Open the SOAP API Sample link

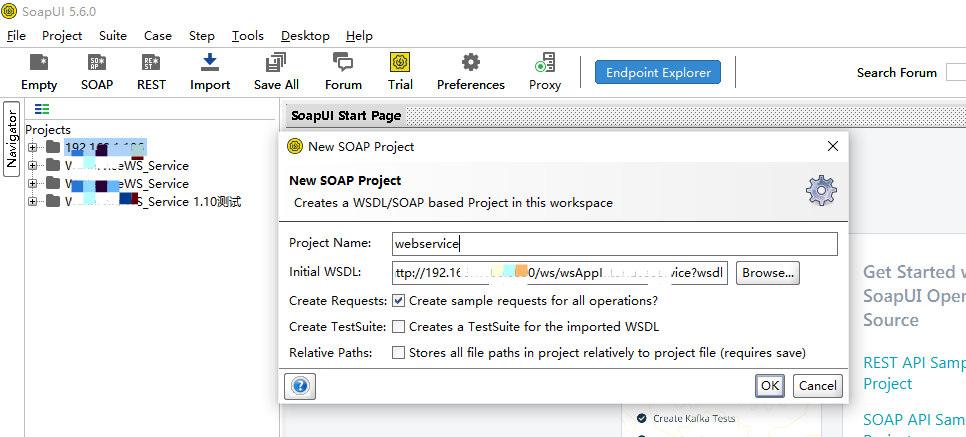click(x=914, y=420)
